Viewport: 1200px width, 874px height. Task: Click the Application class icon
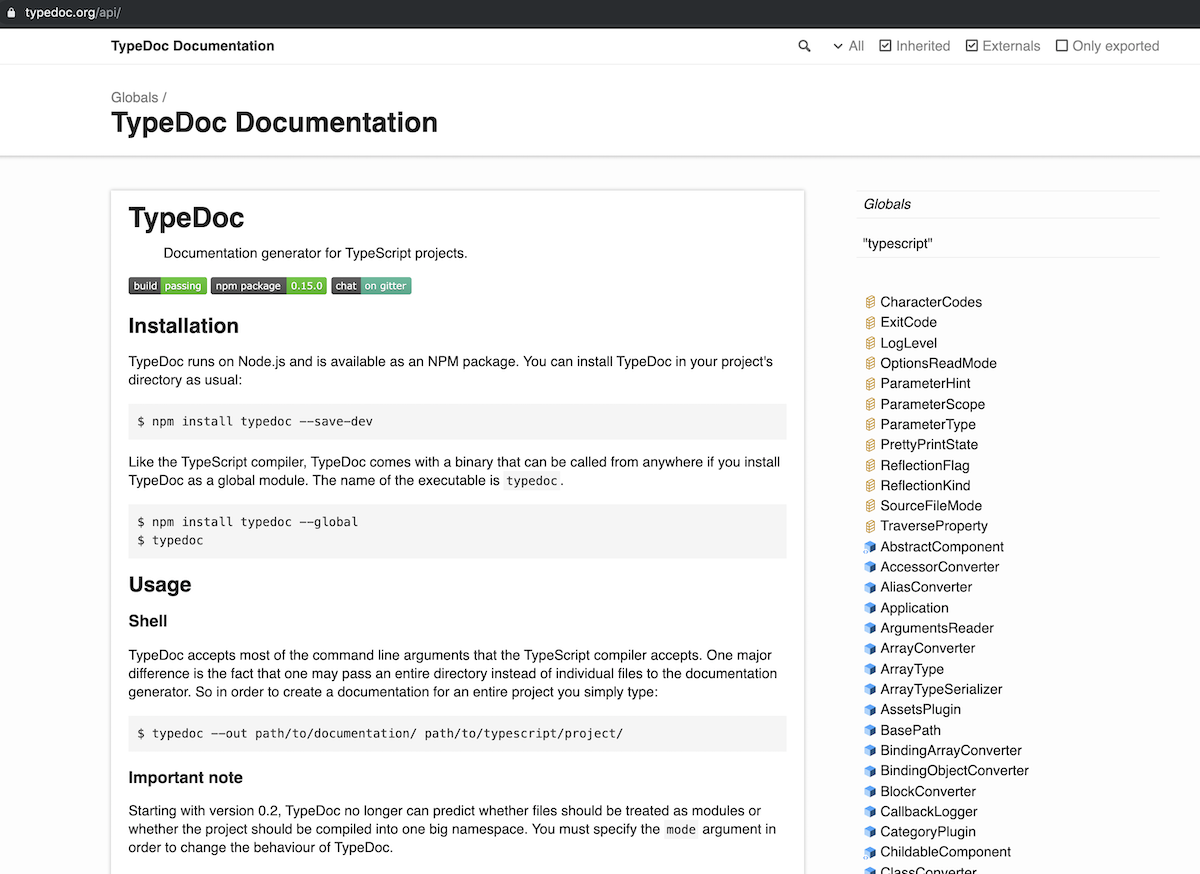870,608
